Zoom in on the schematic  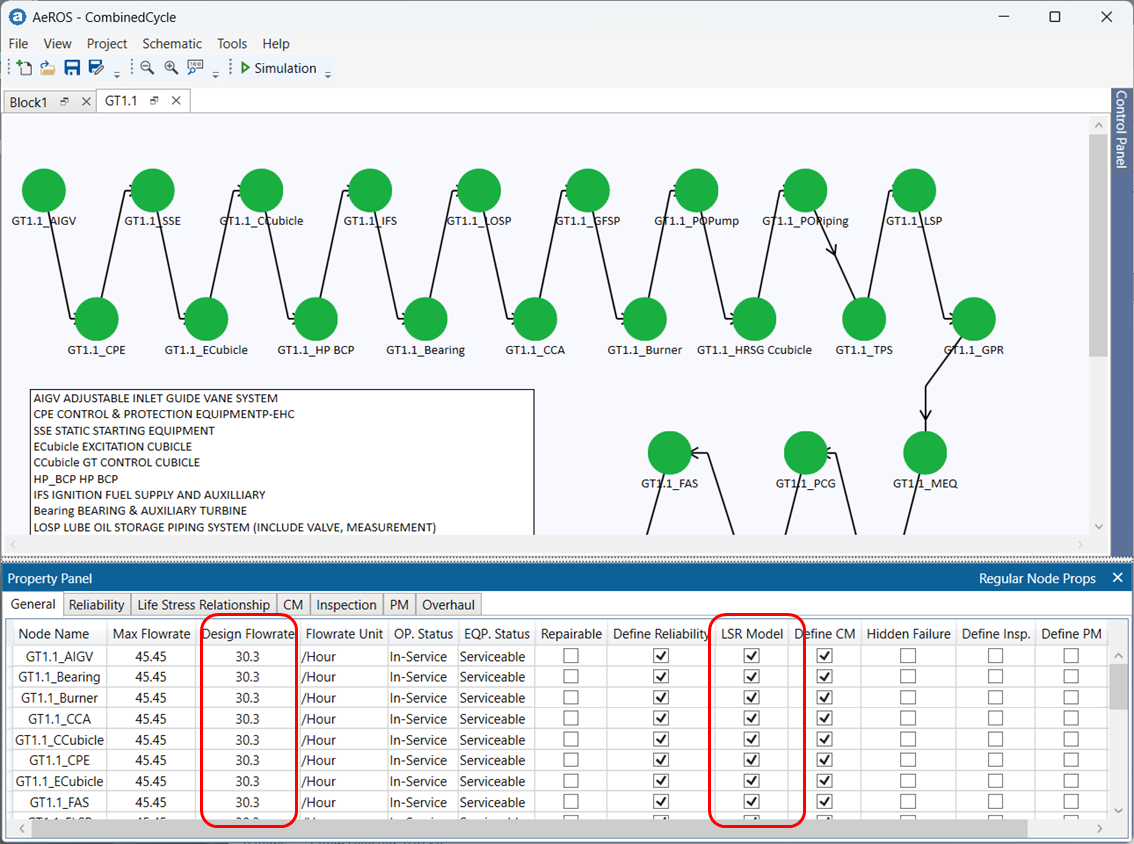[x=170, y=67]
